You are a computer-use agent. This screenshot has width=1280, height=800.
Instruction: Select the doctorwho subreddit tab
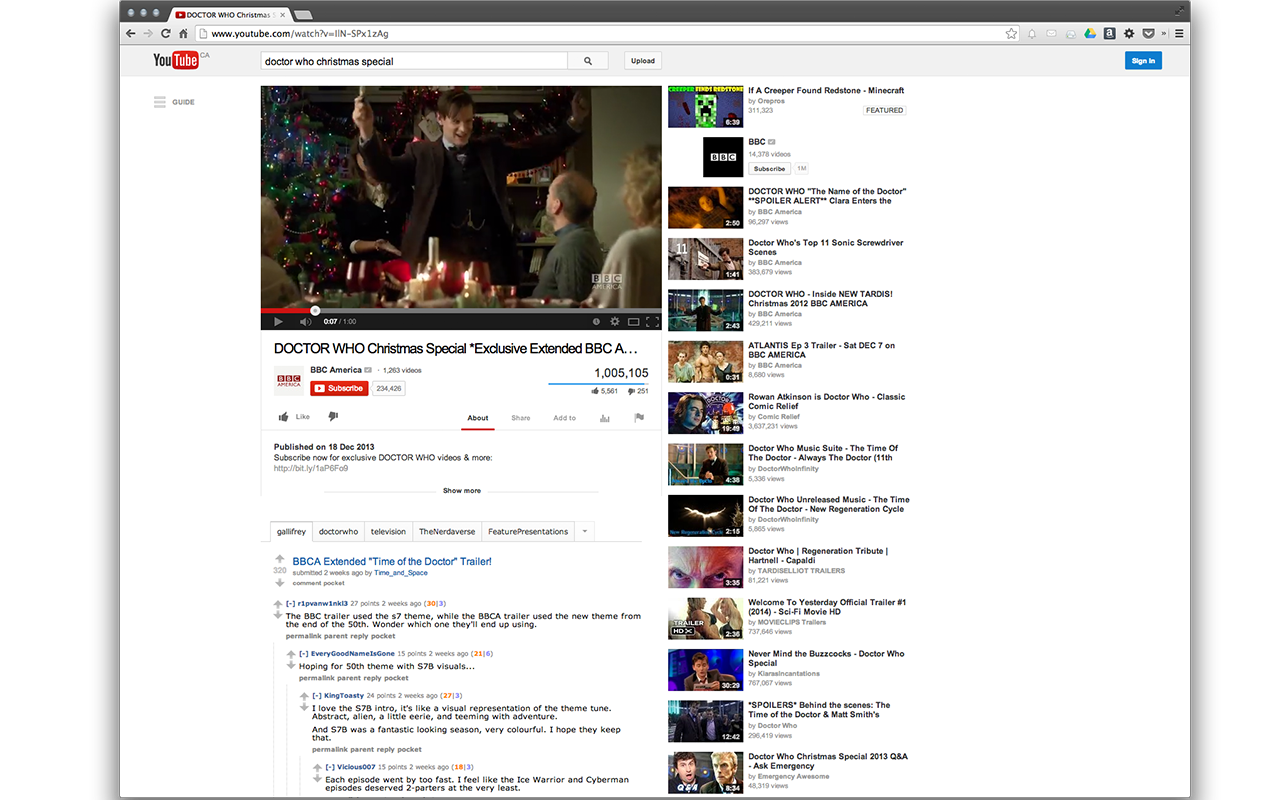(x=338, y=532)
